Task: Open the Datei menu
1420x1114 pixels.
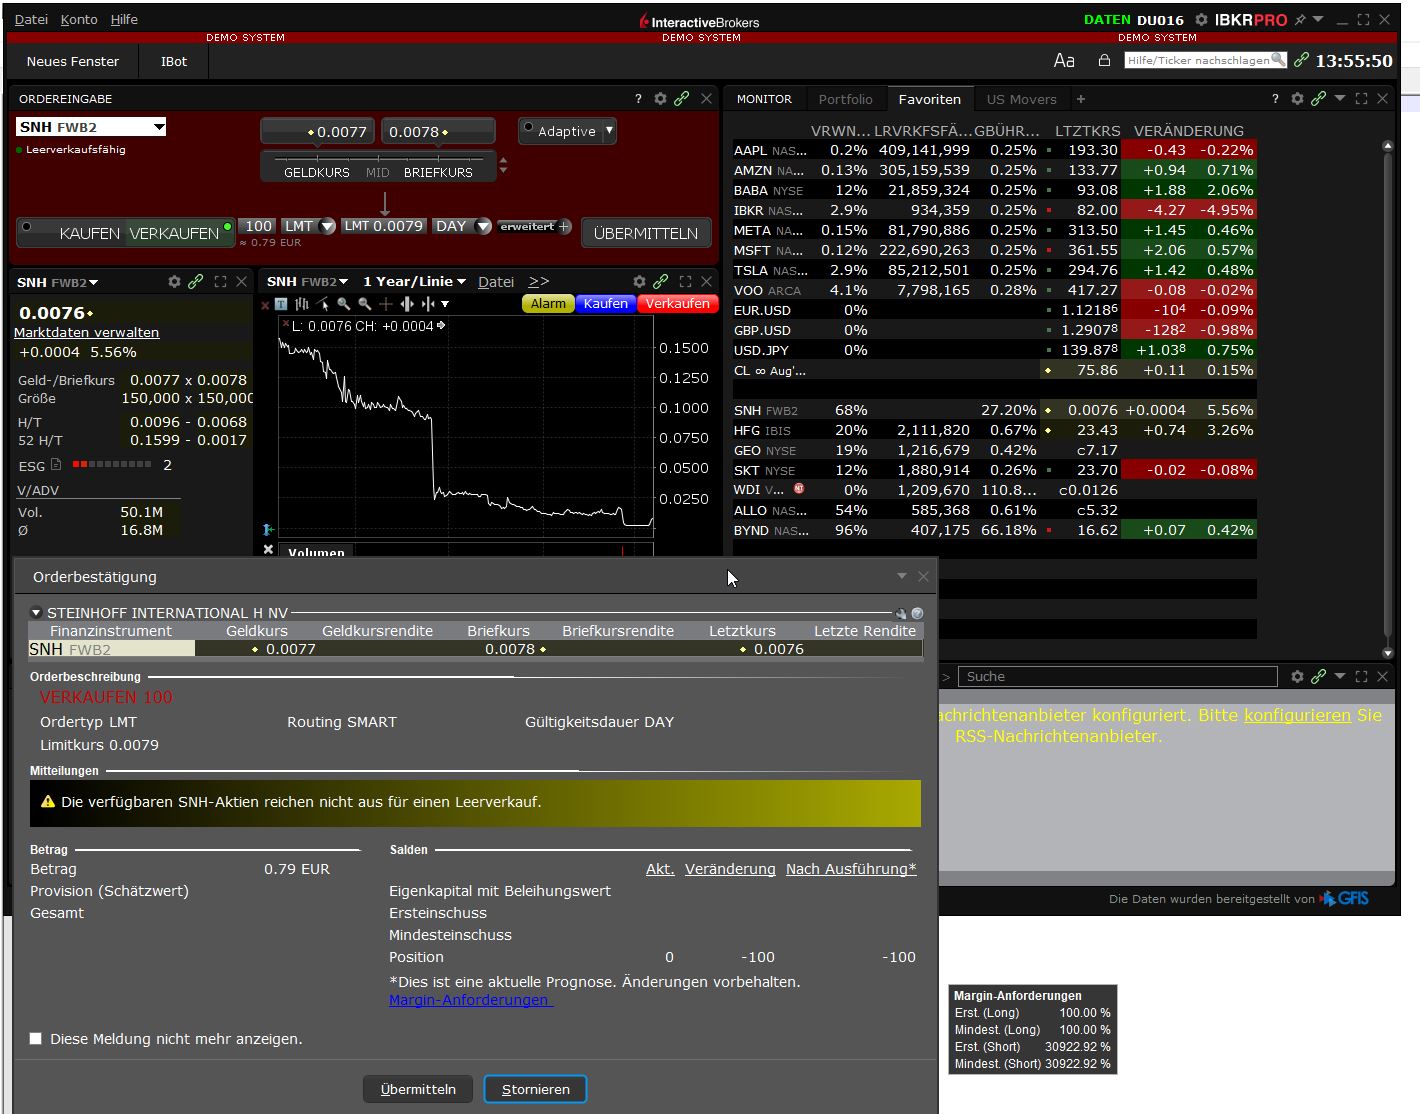Action: (31, 19)
